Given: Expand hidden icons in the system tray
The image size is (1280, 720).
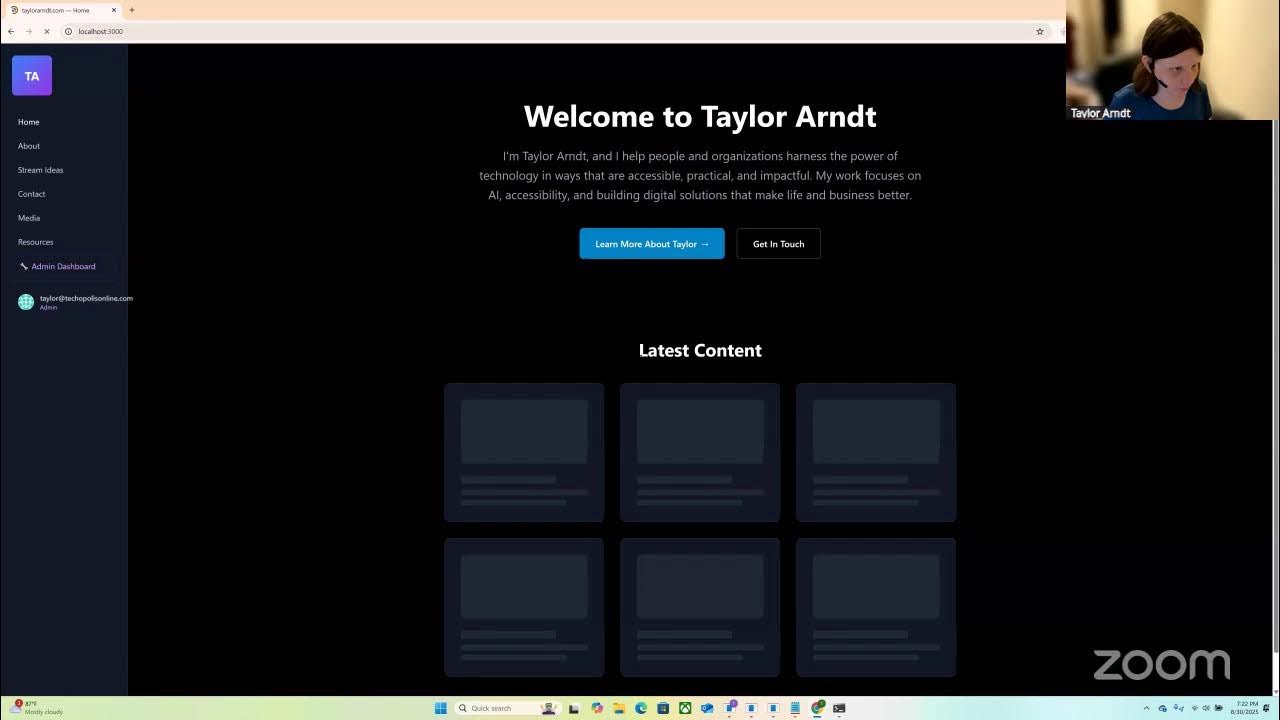Looking at the screenshot, I should click(x=1148, y=708).
